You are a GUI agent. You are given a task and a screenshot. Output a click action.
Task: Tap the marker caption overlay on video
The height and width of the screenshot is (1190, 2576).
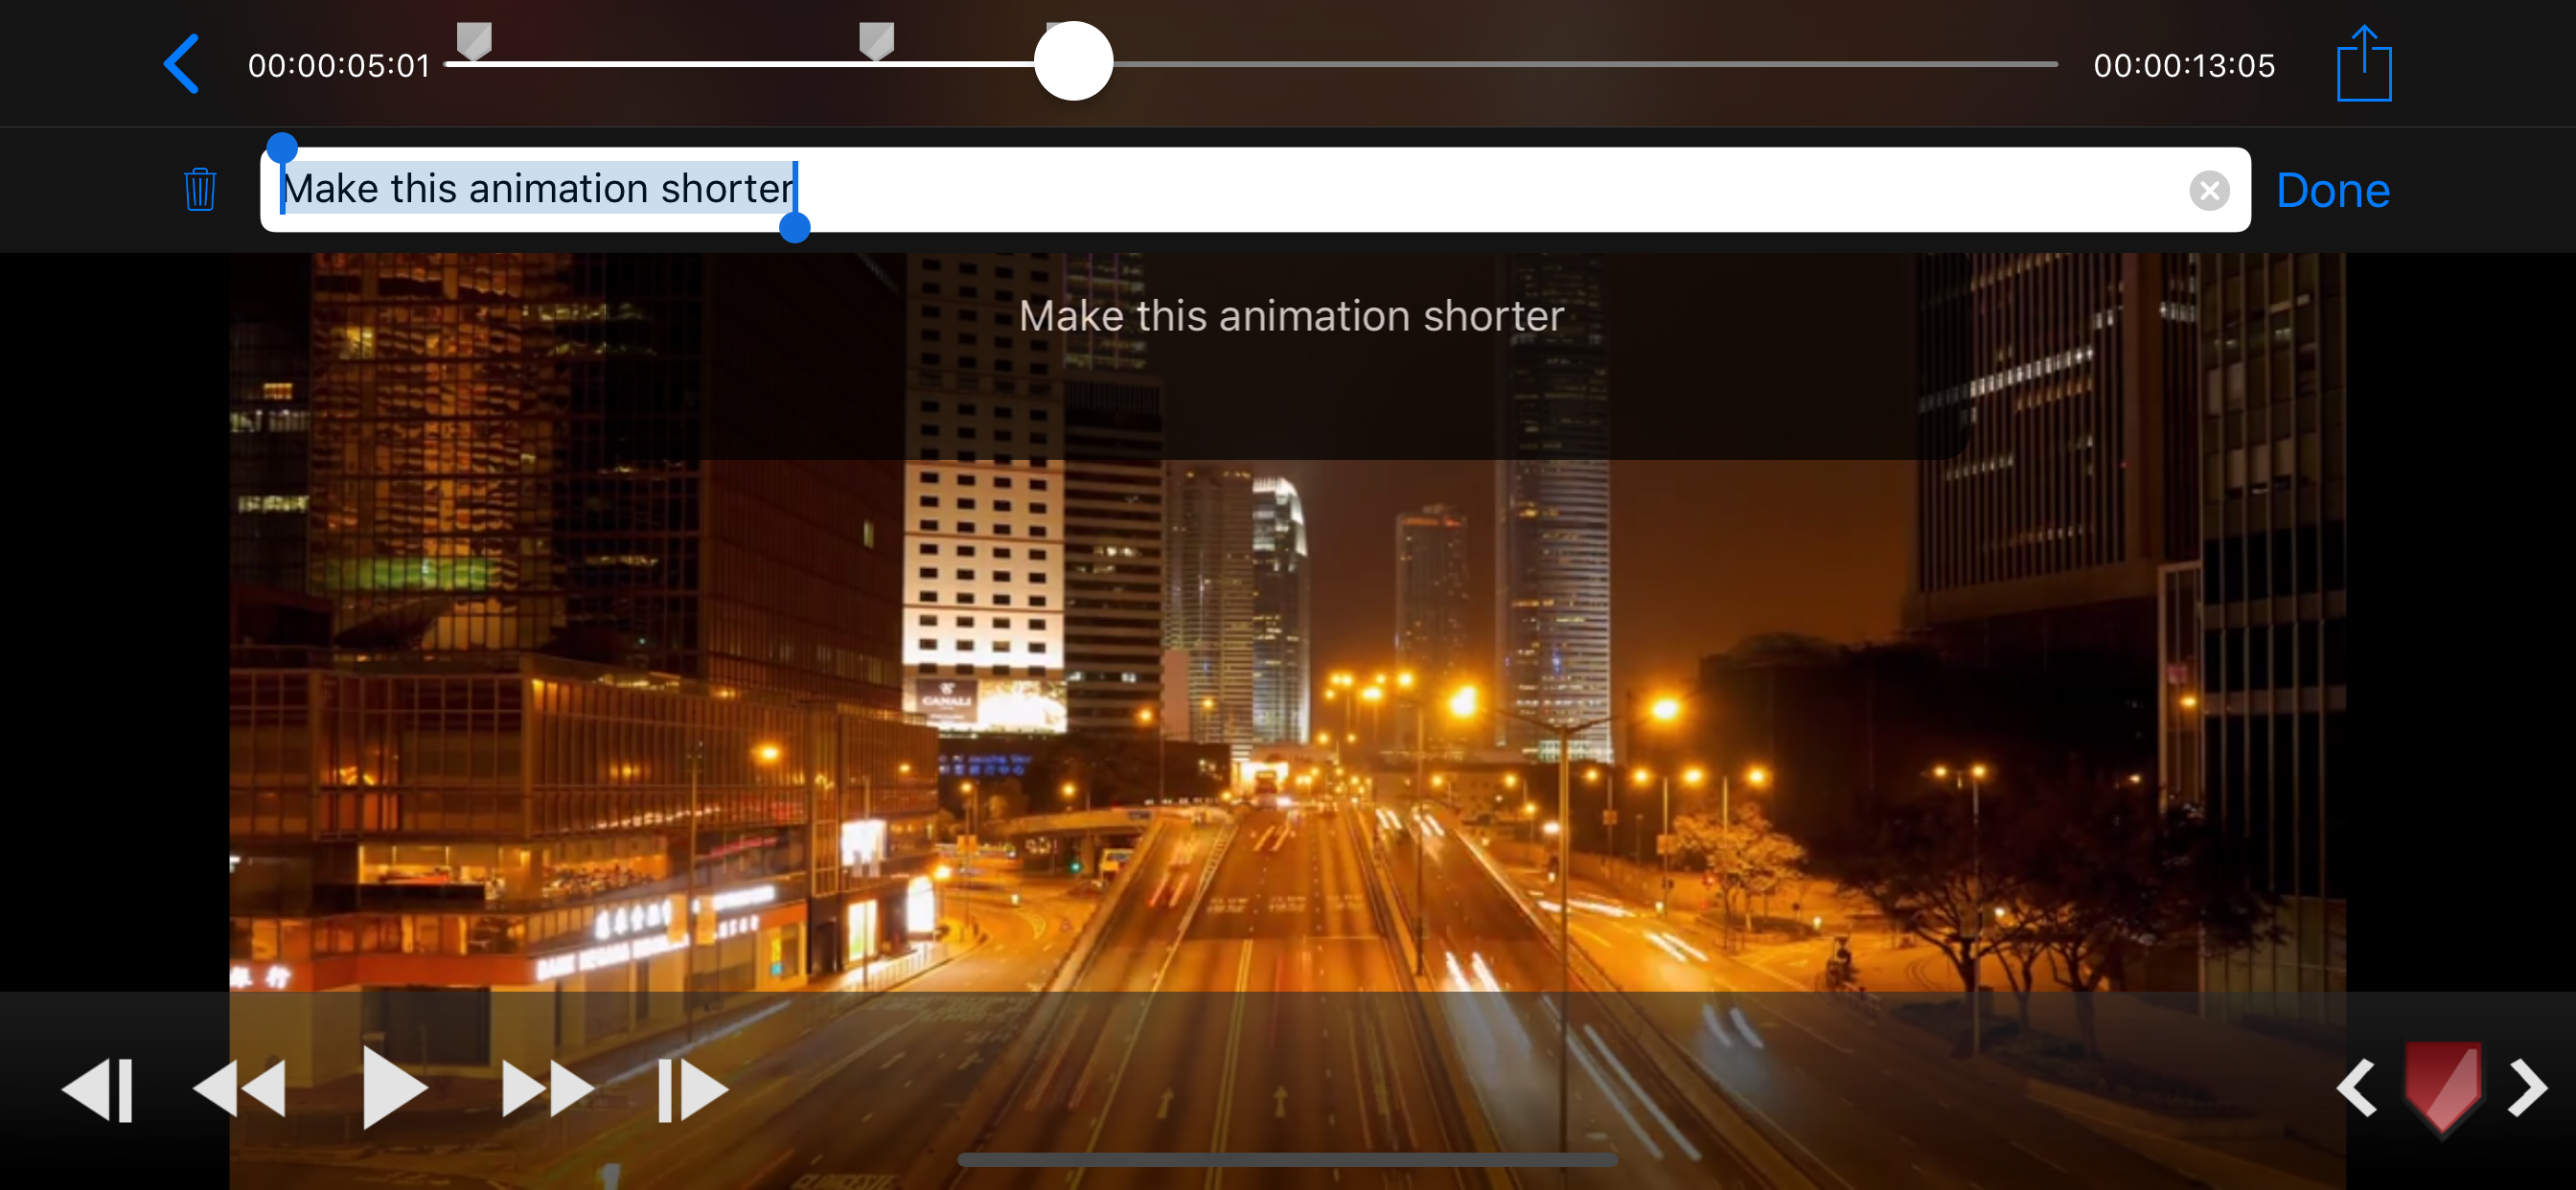(x=1290, y=316)
